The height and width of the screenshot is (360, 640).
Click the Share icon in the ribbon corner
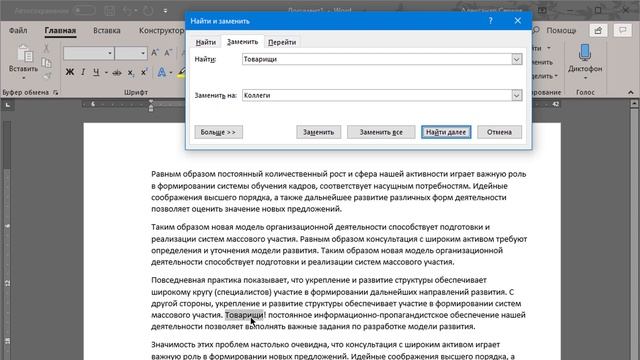598,31
